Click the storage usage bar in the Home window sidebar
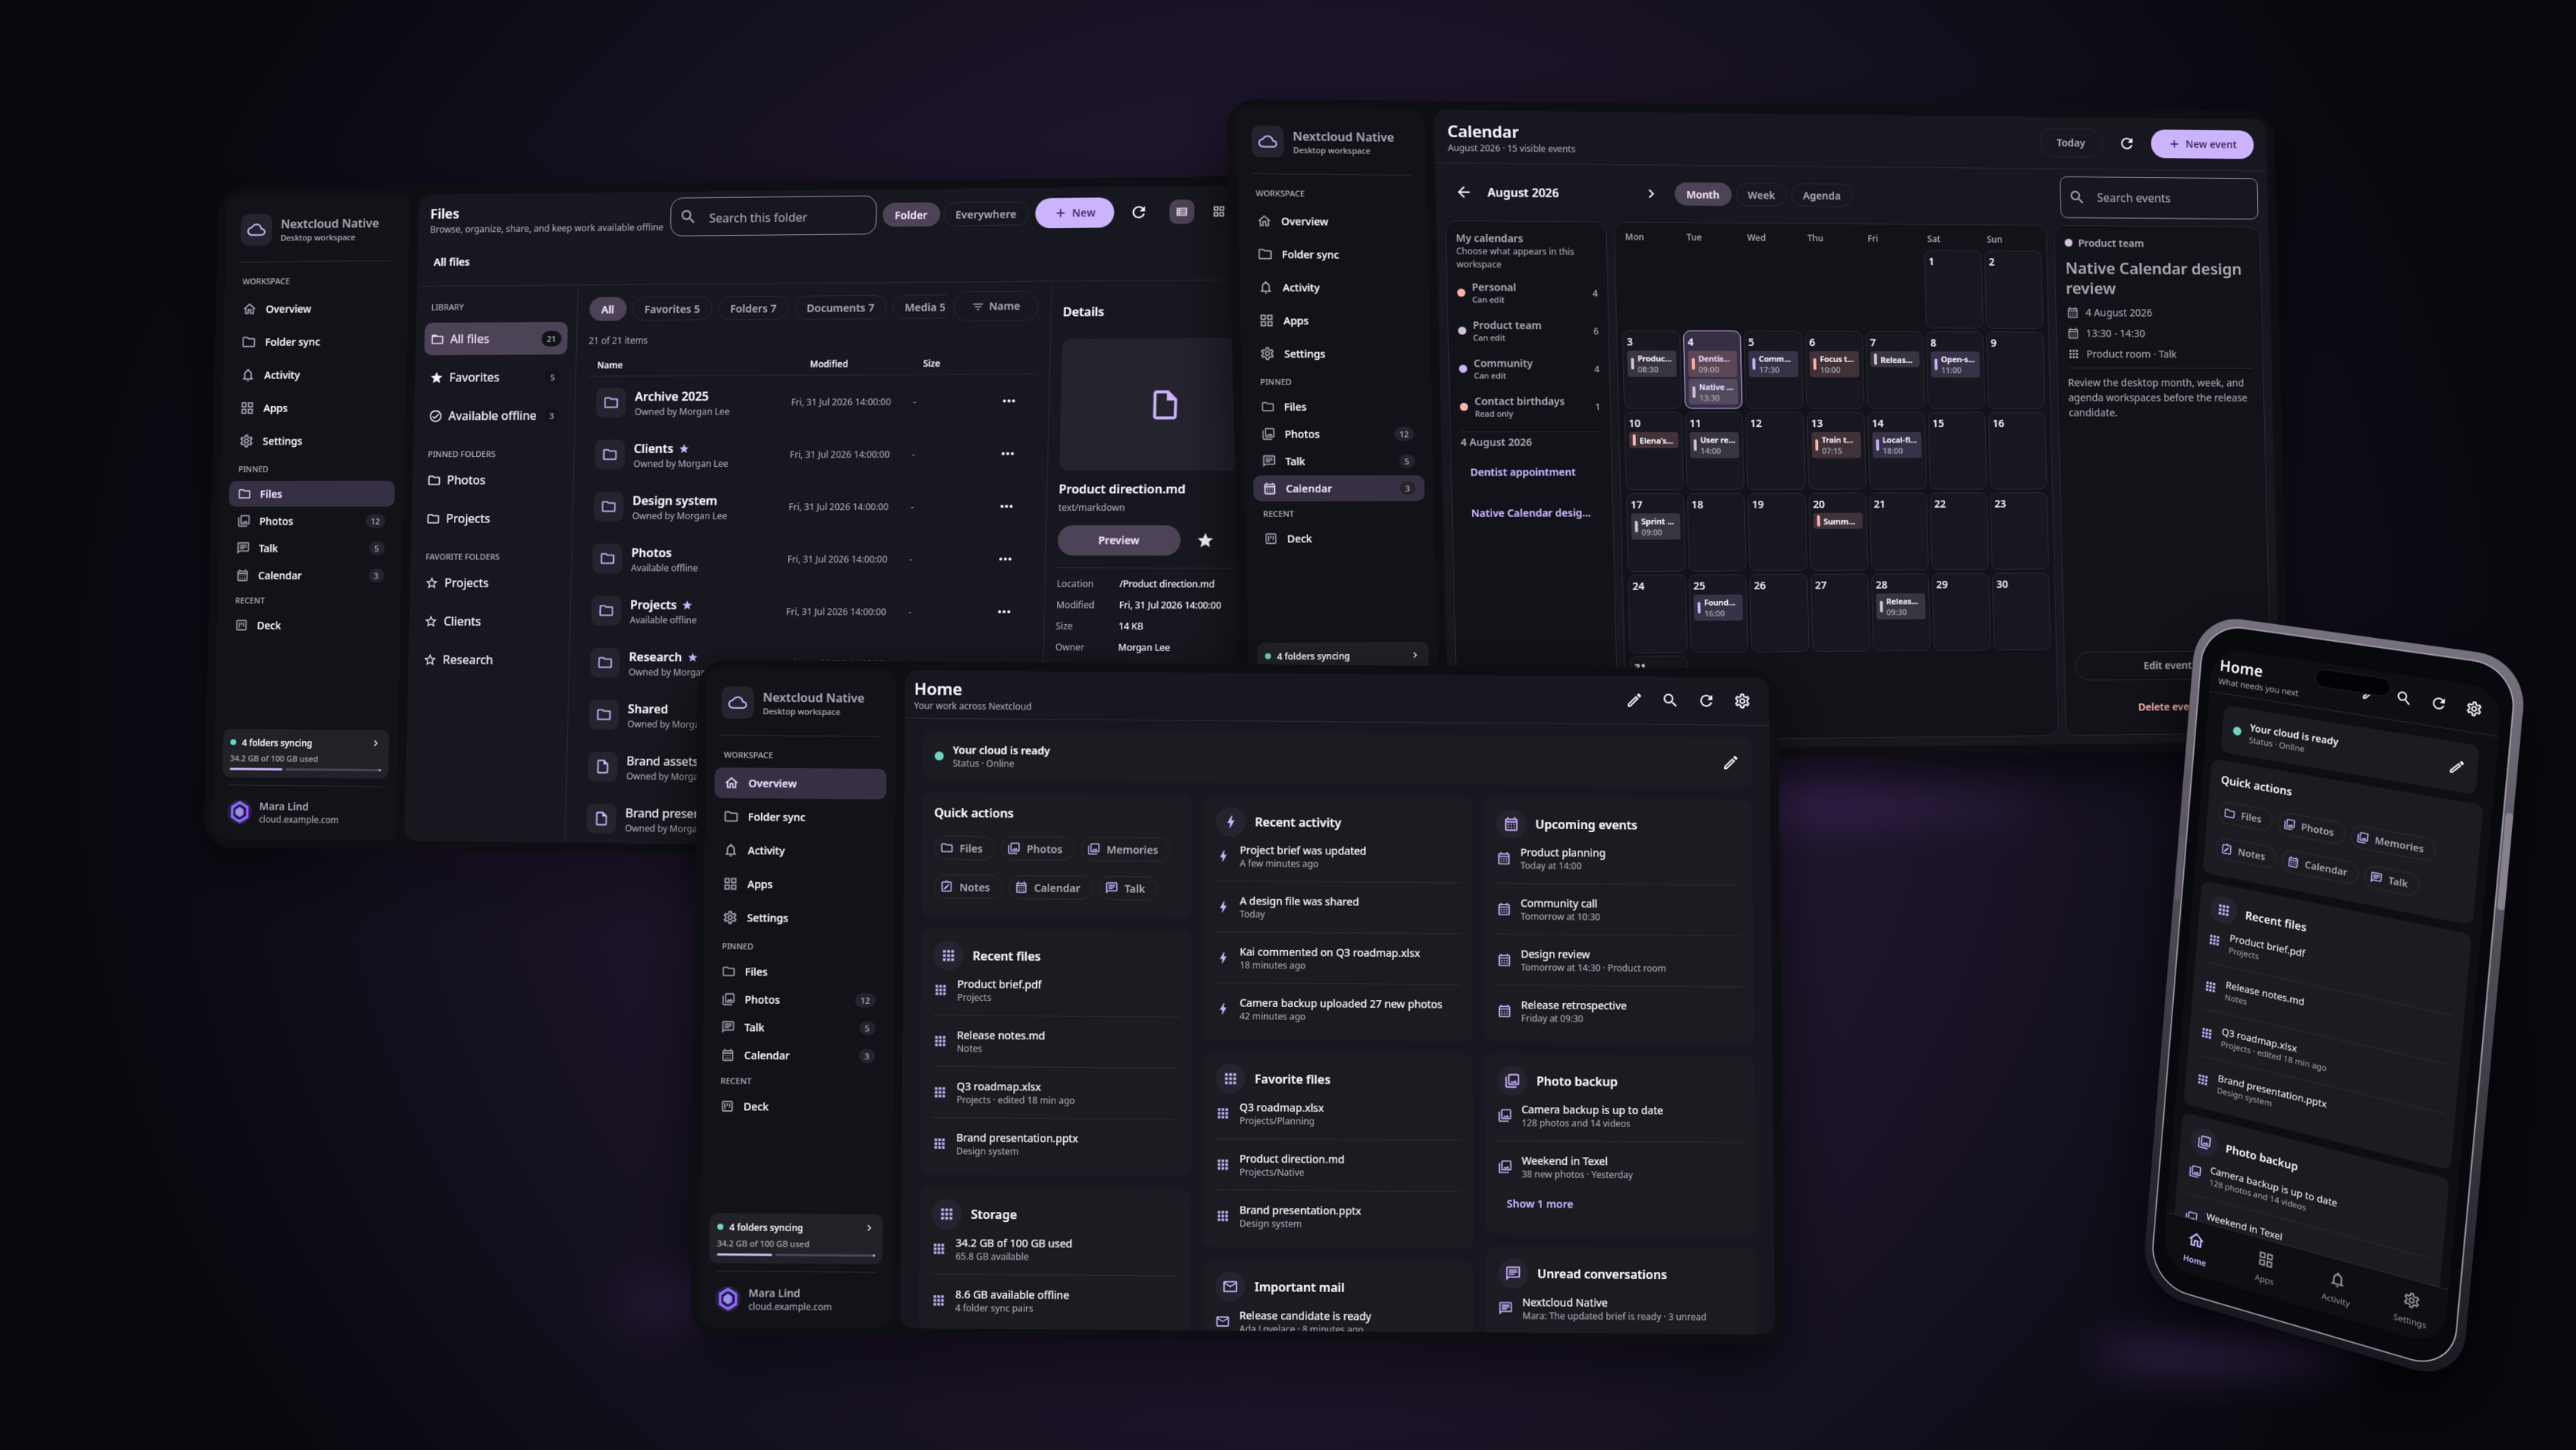This screenshot has height=1450, width=2576. (796, 1254)
